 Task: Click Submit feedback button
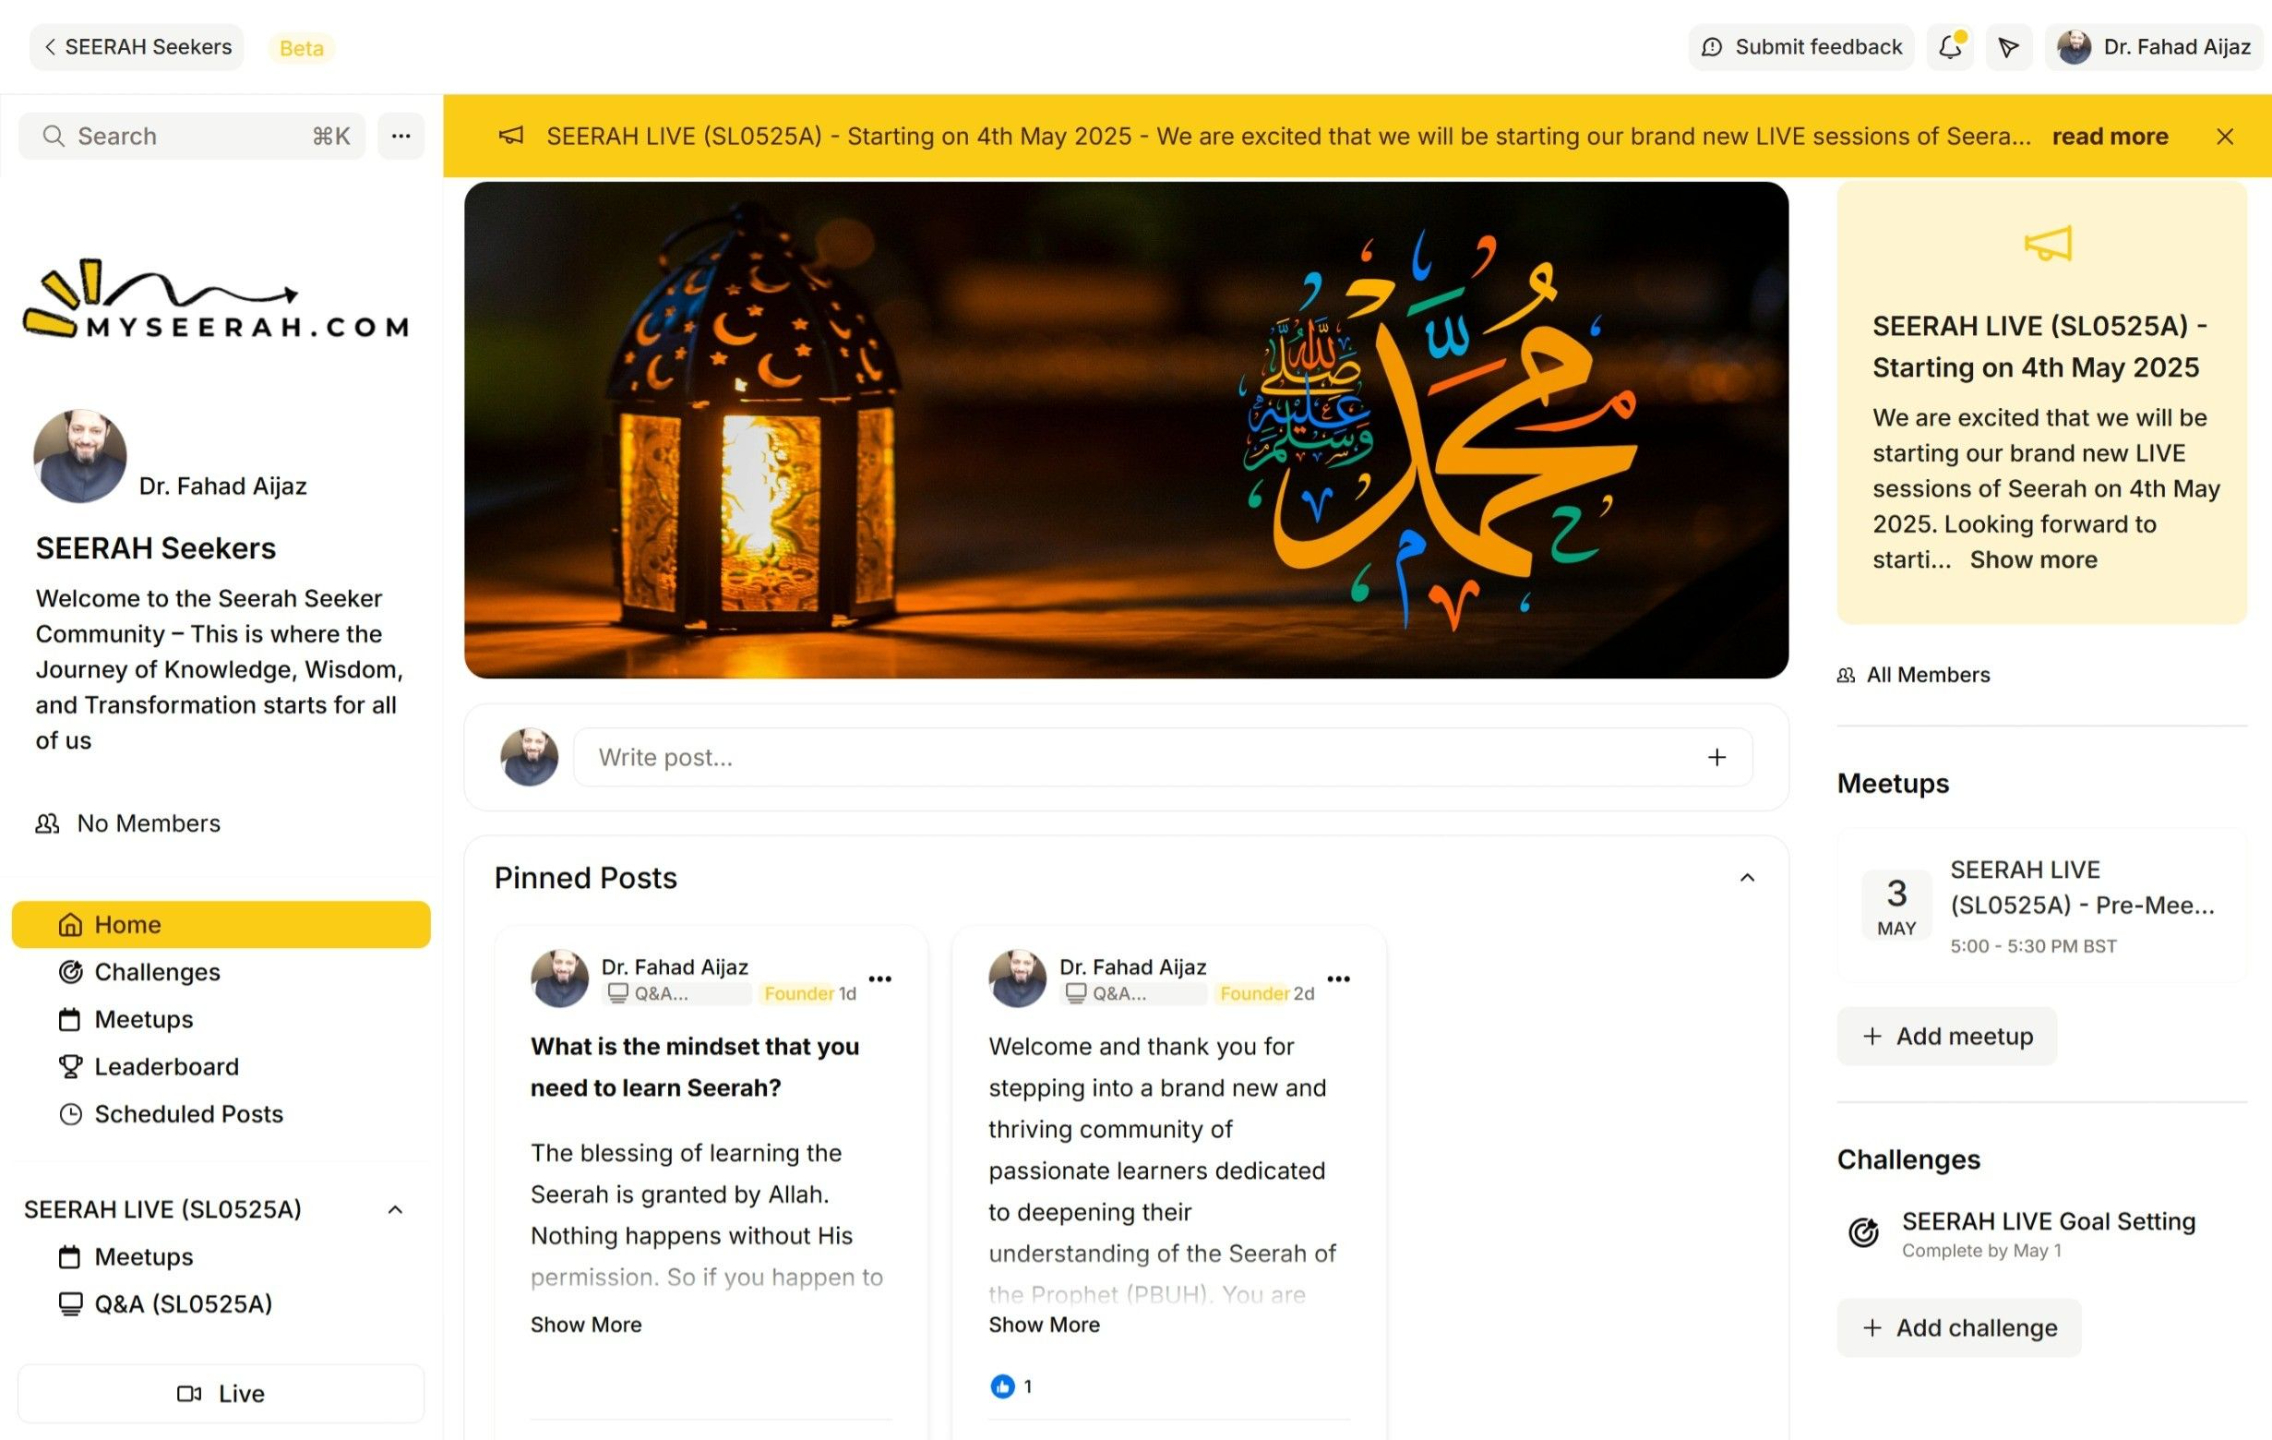tap(1802, 47)
